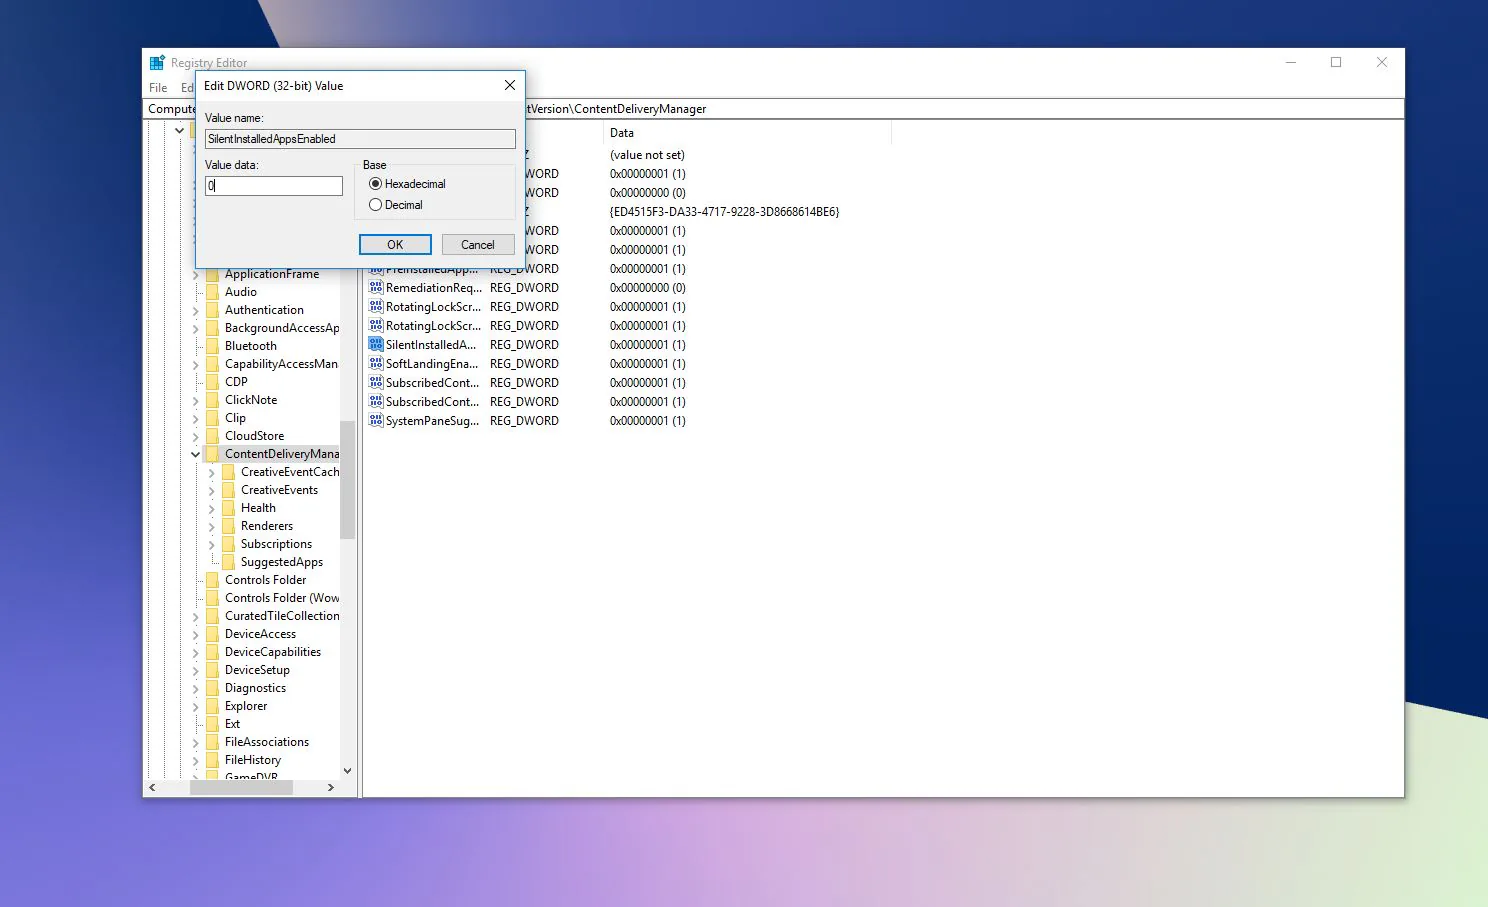Image resolution: width=1488 pixels, height=907 pixels.
Task: Click the Health folder icon
Action: coord(228,508)
